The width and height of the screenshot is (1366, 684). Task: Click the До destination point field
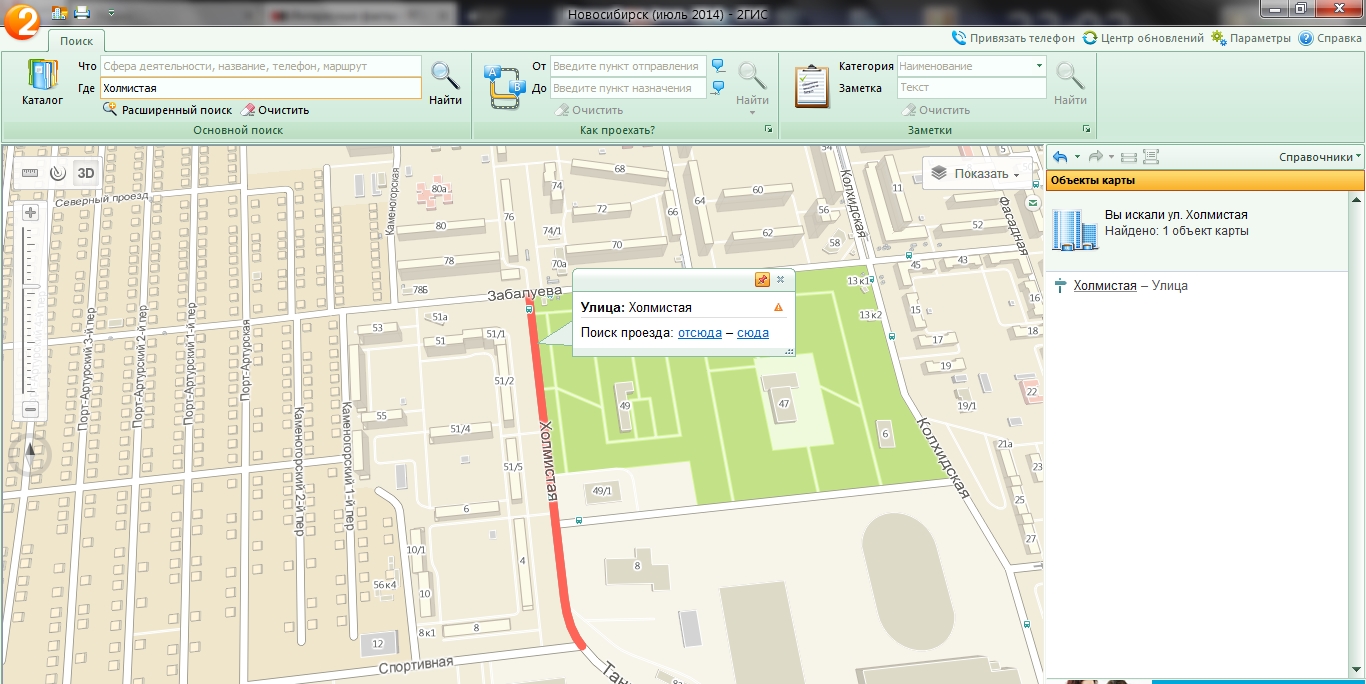[x=628, y=88]
